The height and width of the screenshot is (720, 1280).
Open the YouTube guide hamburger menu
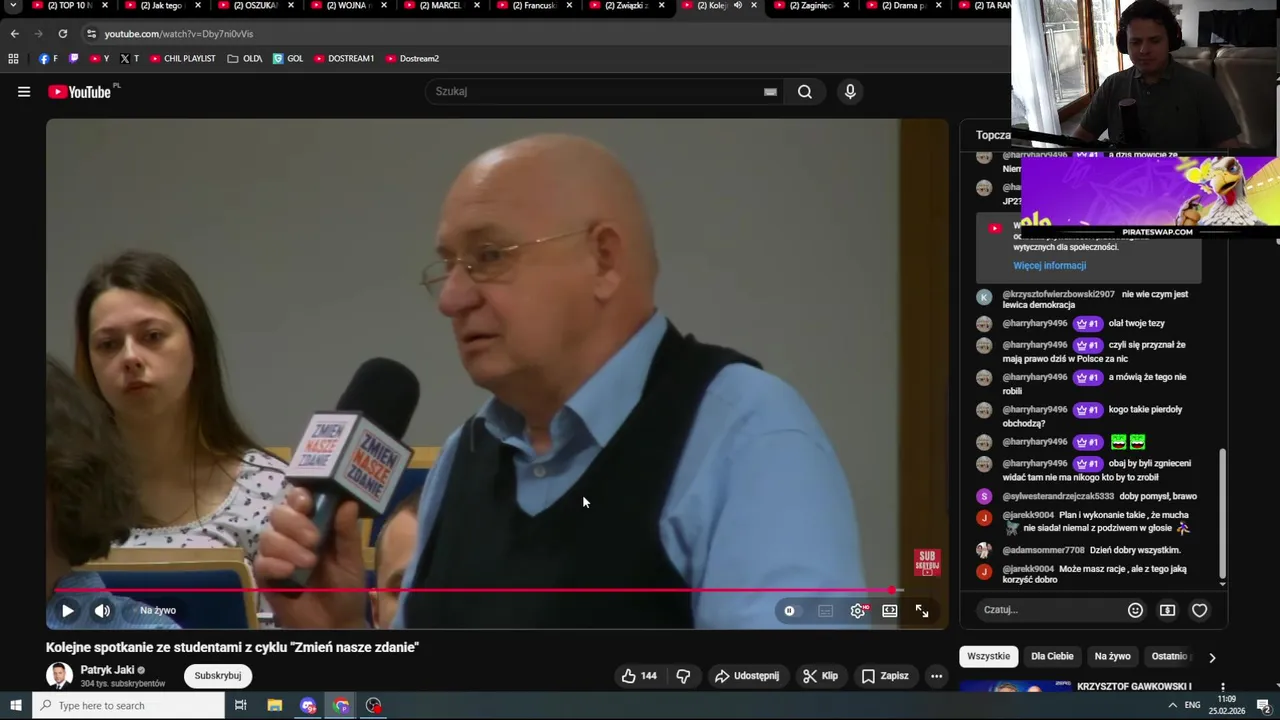click(23, 92)
